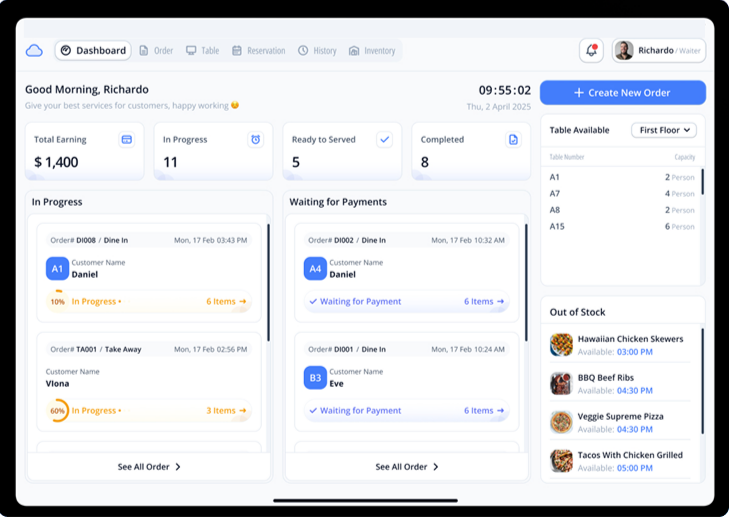Screen dimensions: 730x518
Task: Click the 60% progress ring on order TA001
Action: 57,410
